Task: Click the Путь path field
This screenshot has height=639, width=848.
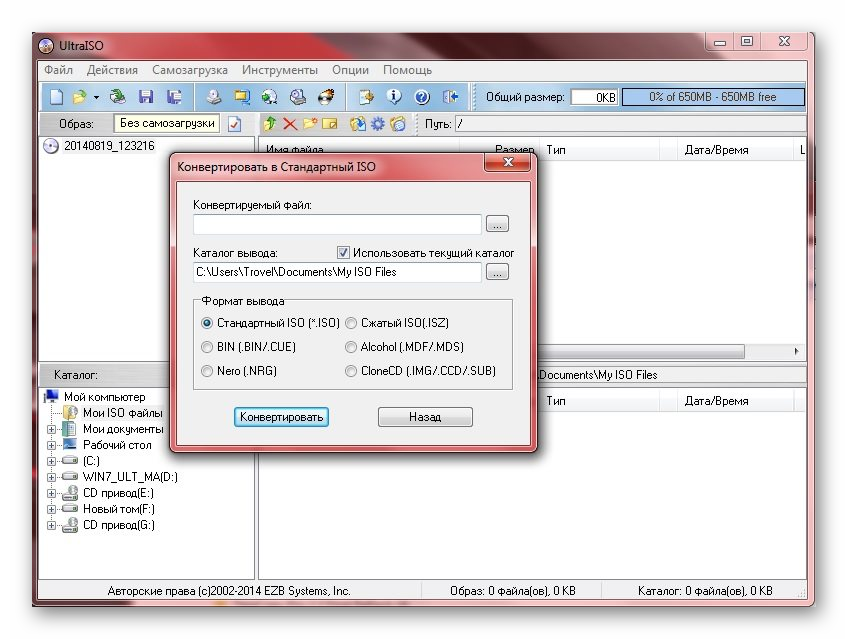Action: [x=631, y=124]
